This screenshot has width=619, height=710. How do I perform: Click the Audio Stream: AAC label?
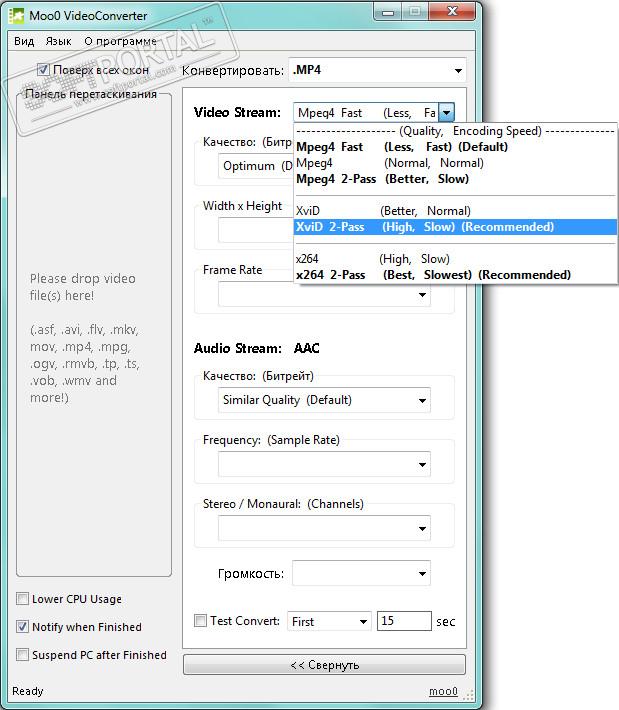pos(256,348)
